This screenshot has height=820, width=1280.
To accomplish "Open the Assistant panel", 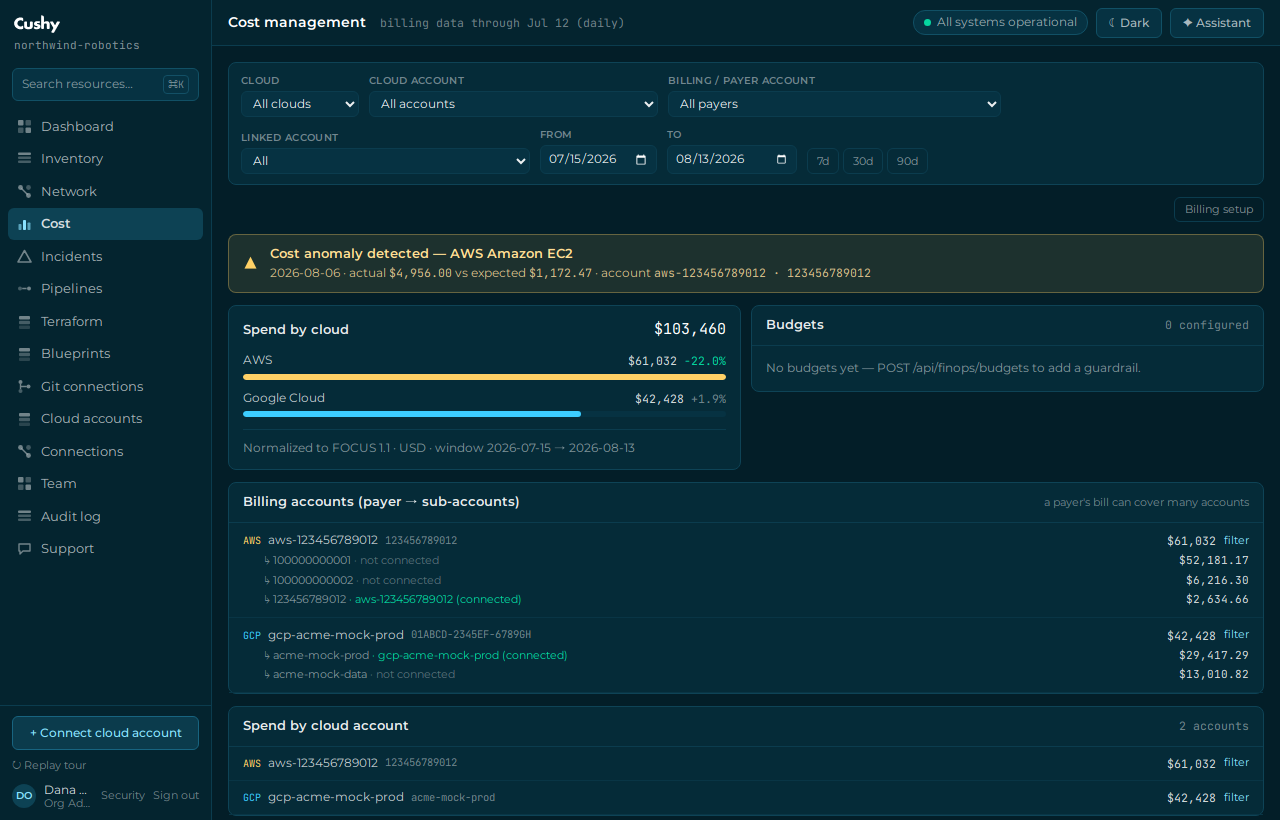I will 1217,23.
